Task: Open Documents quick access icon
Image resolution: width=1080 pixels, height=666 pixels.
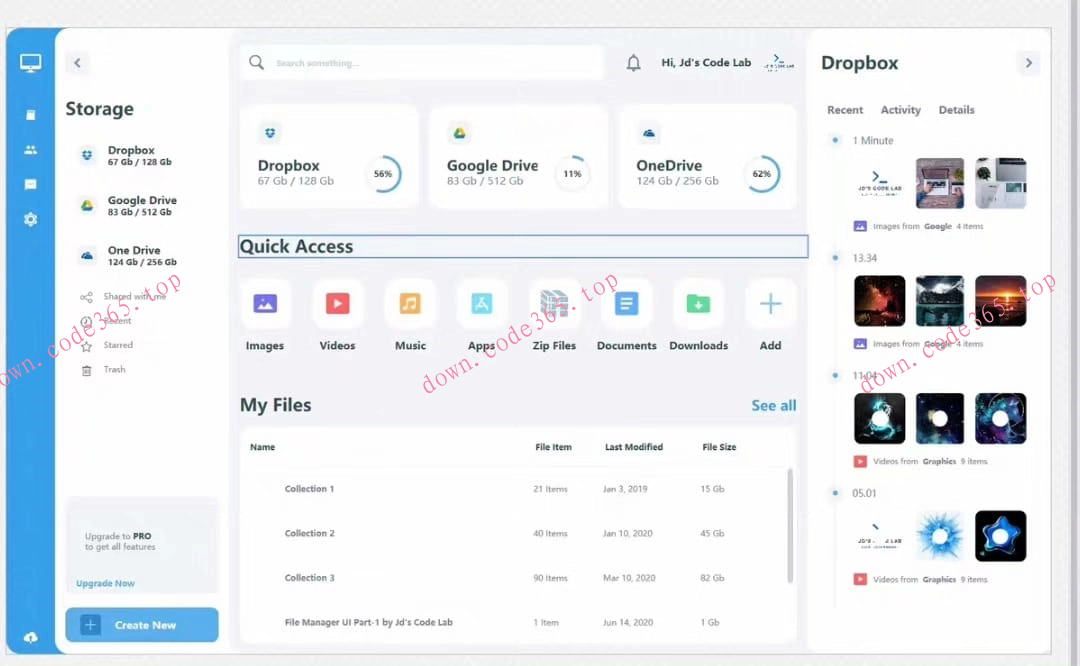Action: pyautogui.click(x=626, y=304)
